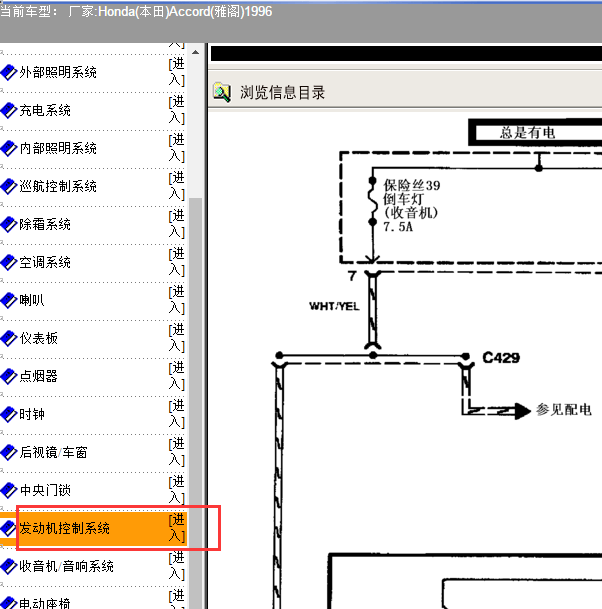Click [进入] link for 外部照明系统
The height and width of the screenshot is (609, 602).
(177, 72)
